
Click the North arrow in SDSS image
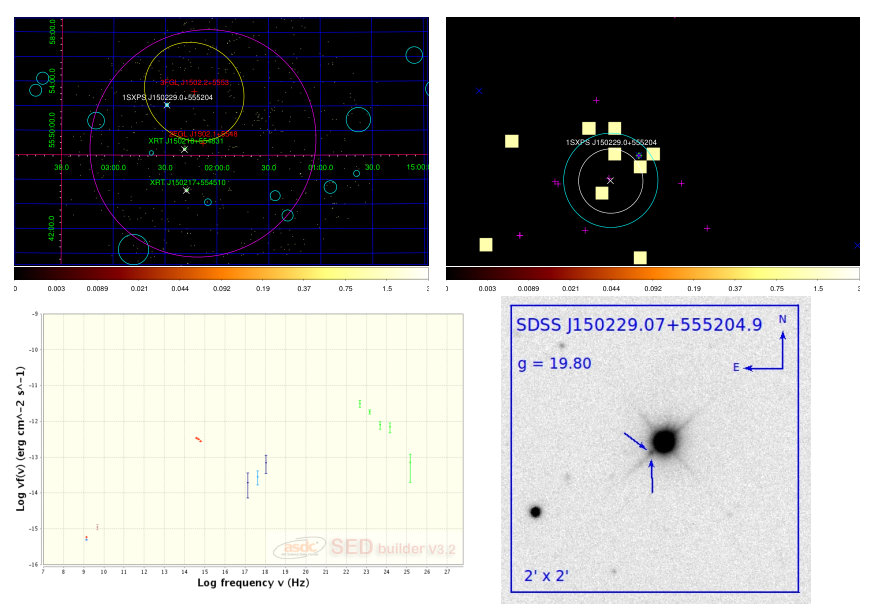point(783,349)
